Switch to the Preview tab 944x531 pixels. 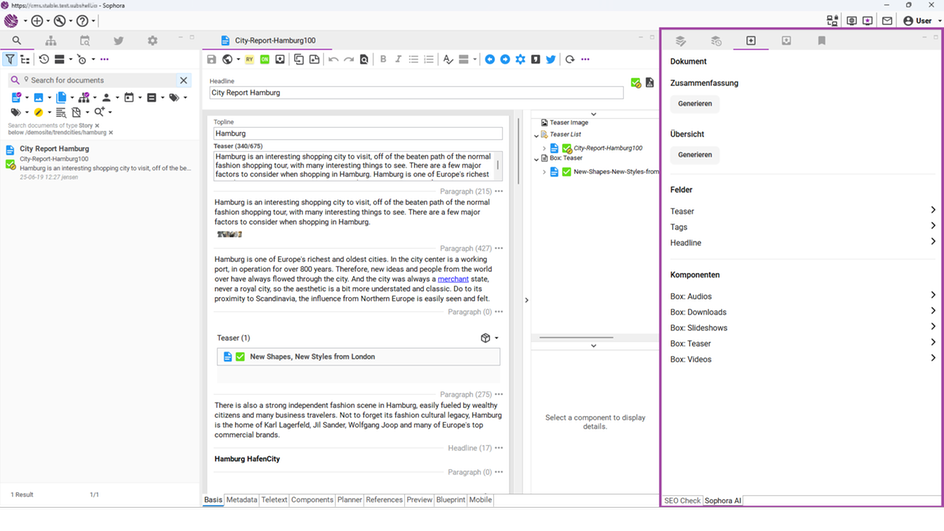(419, 500)
